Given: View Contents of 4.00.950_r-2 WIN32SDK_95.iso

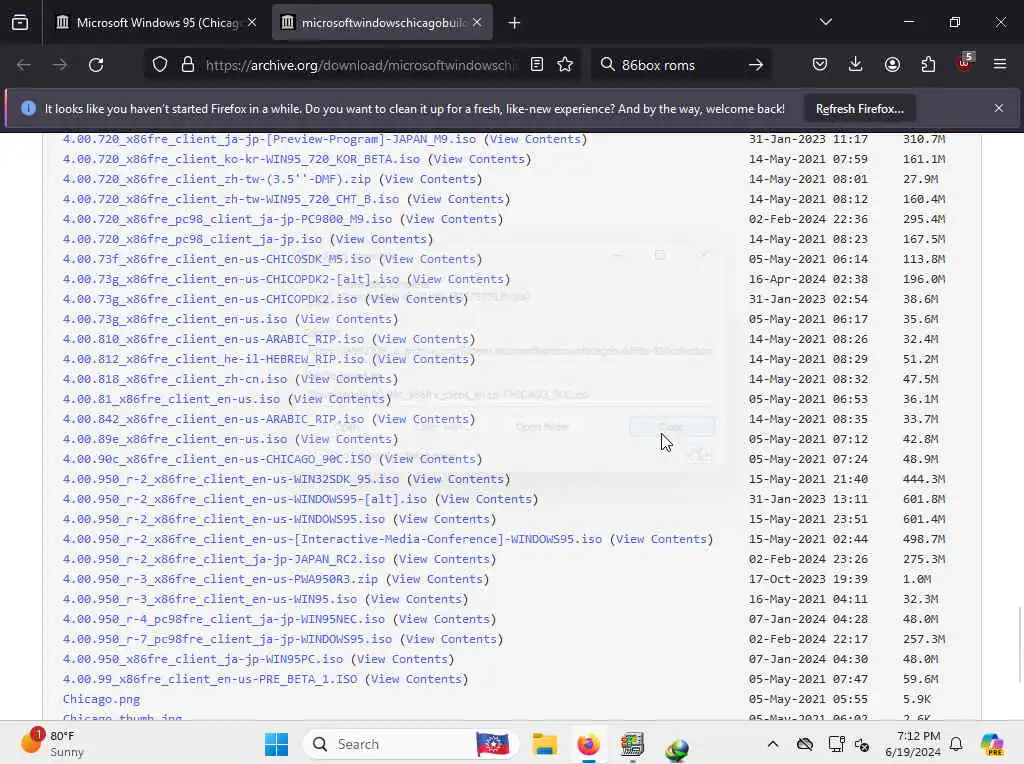Looking at the screenshot, I should coord(458,479).
